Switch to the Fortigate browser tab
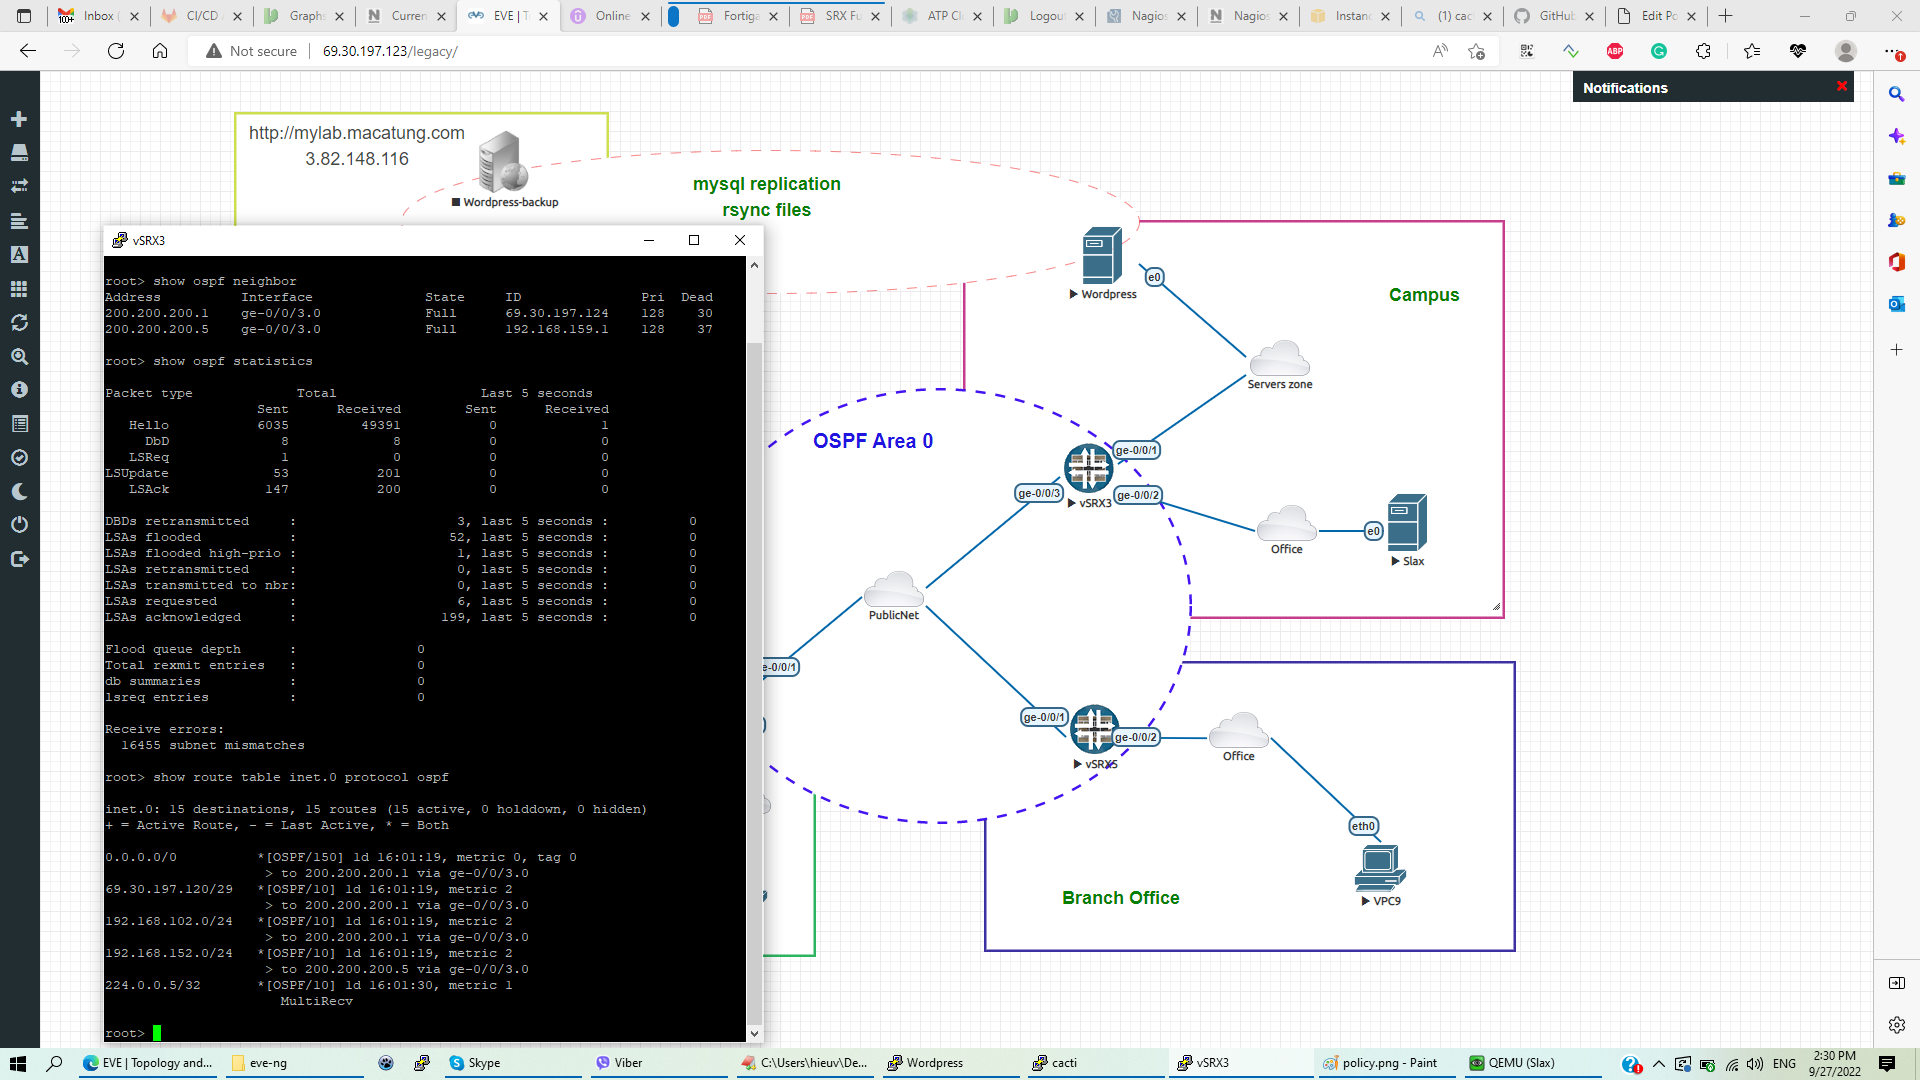1920x1080 pixels. (740, 16)
